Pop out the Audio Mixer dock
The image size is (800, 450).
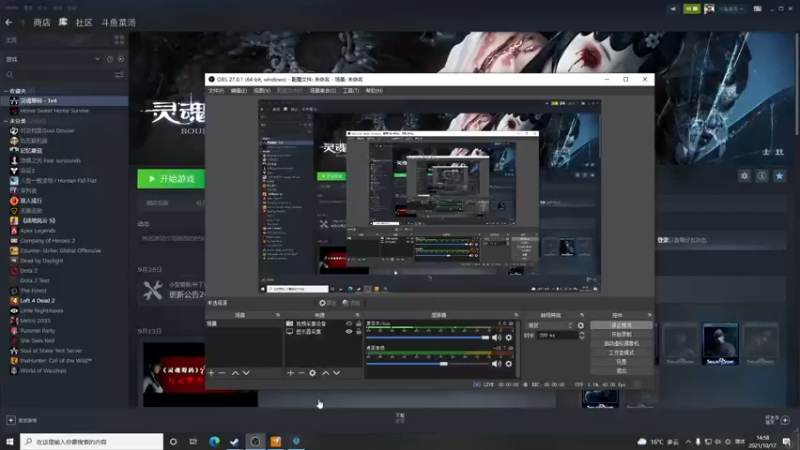tap(516, 315)
